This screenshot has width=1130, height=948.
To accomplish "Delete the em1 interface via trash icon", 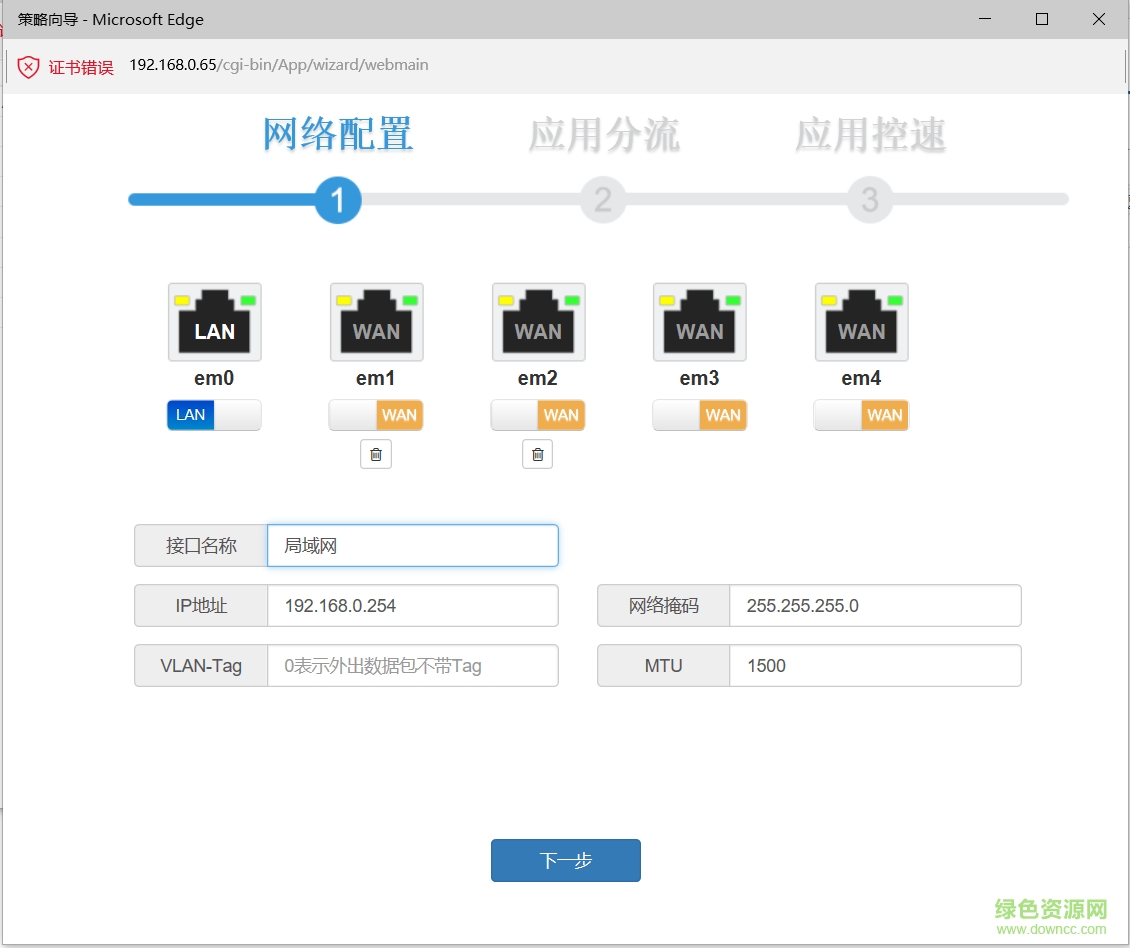I will [x=376, y=454].
